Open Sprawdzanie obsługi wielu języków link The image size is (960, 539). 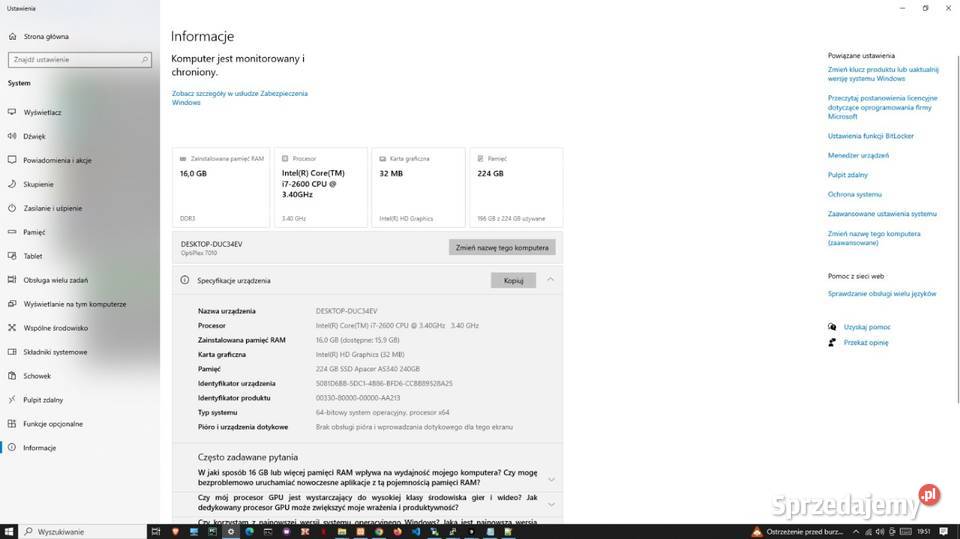point(882,294)
